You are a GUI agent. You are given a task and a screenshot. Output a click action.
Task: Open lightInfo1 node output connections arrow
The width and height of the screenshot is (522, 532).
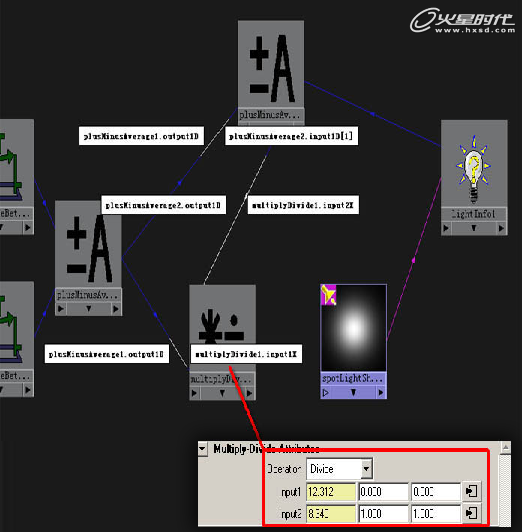[501, 228]
